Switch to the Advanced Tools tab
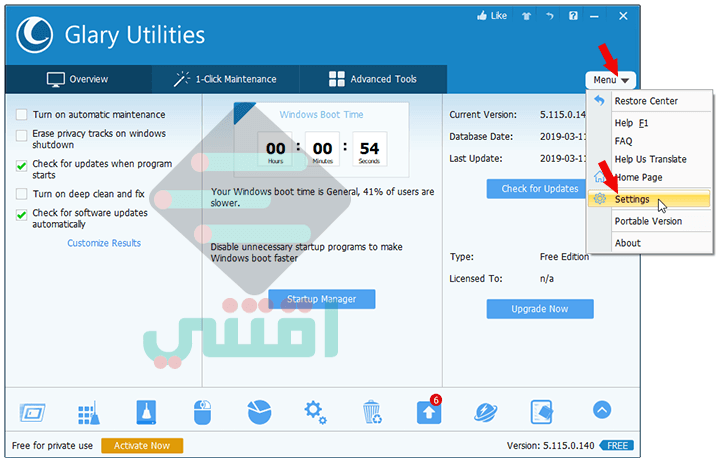This screenshot has height=458, width=720. point(373,79)
